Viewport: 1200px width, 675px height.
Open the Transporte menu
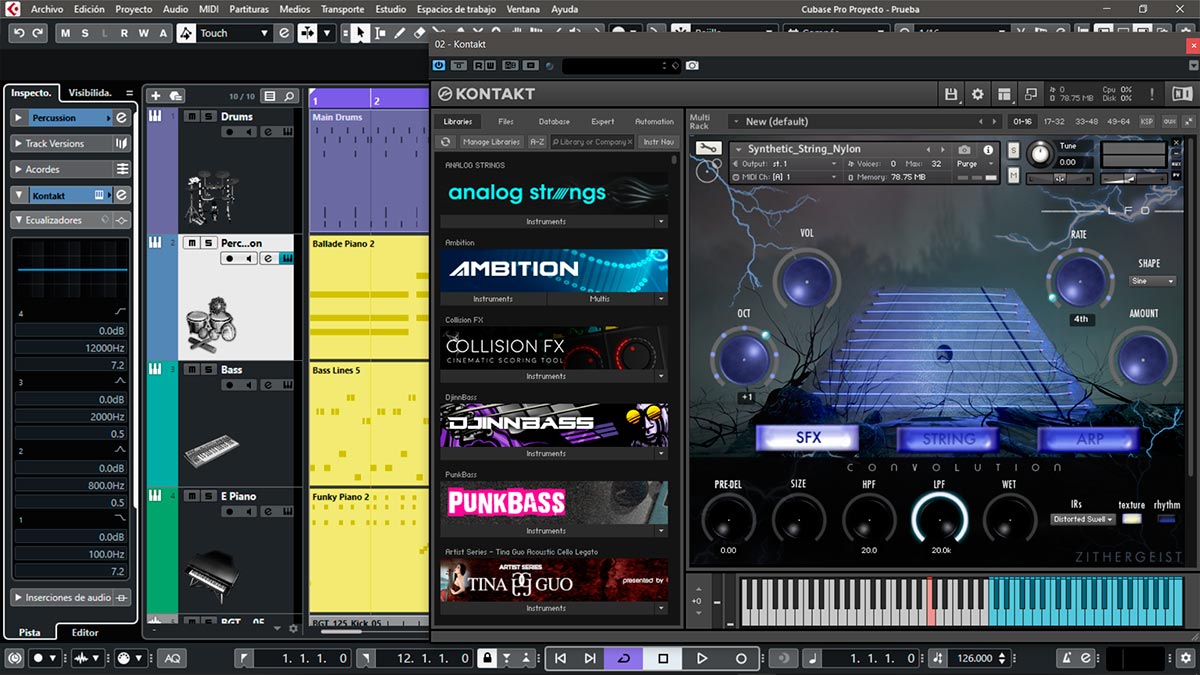(x=342, y=9)
